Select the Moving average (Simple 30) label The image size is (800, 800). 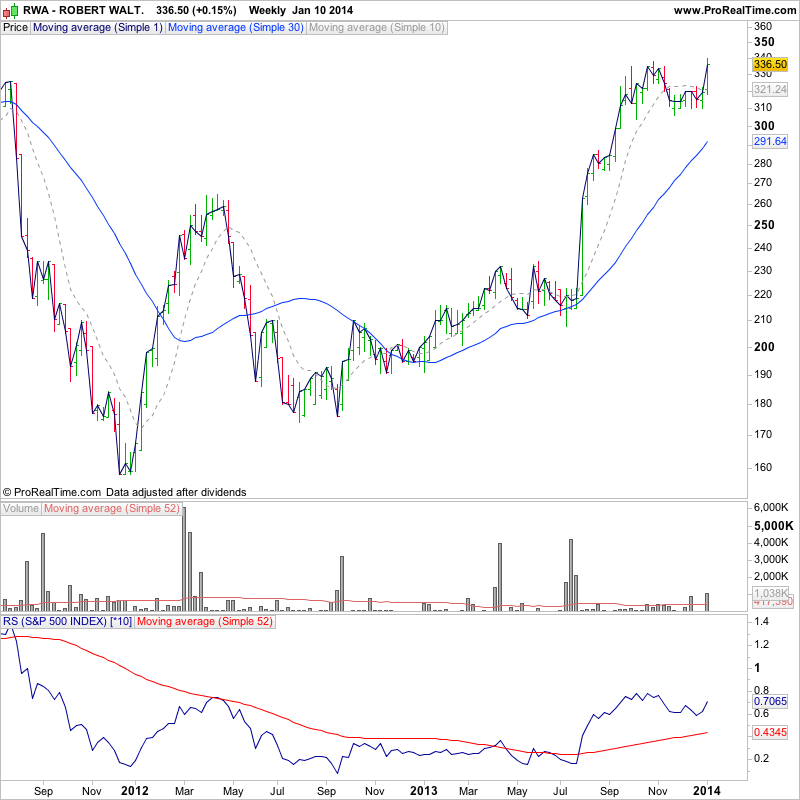point(236,28)
